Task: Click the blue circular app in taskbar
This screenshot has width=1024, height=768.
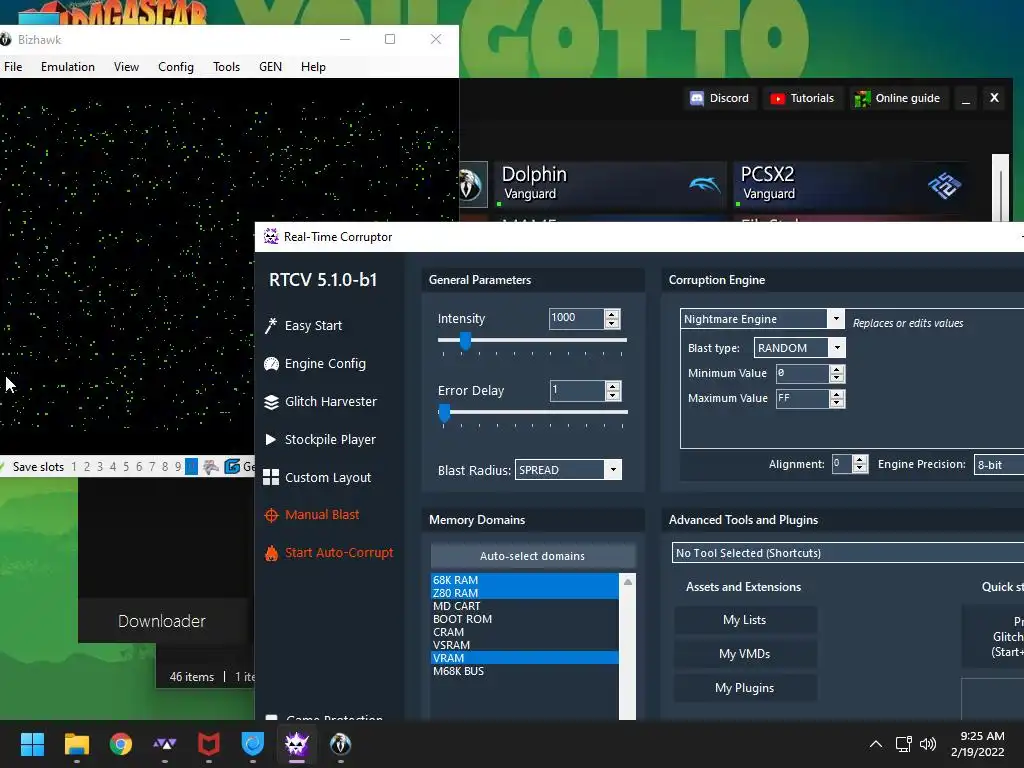Action: pyautogui.click(x=252, y=744)
